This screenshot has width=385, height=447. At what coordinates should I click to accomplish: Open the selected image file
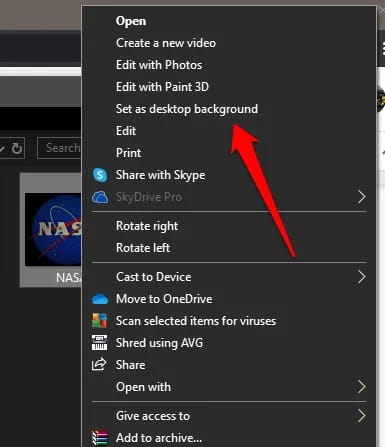tap(131, 21)
